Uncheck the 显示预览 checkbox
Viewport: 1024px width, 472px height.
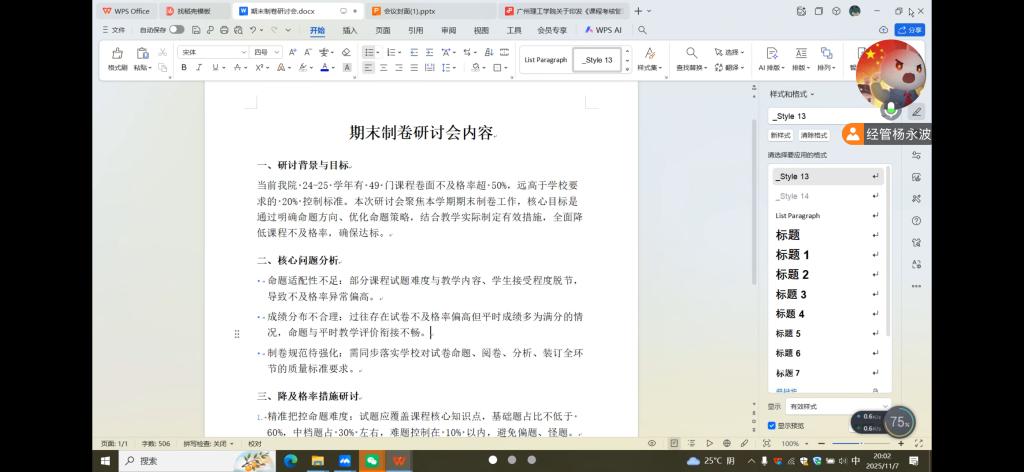tap(771, 425)
